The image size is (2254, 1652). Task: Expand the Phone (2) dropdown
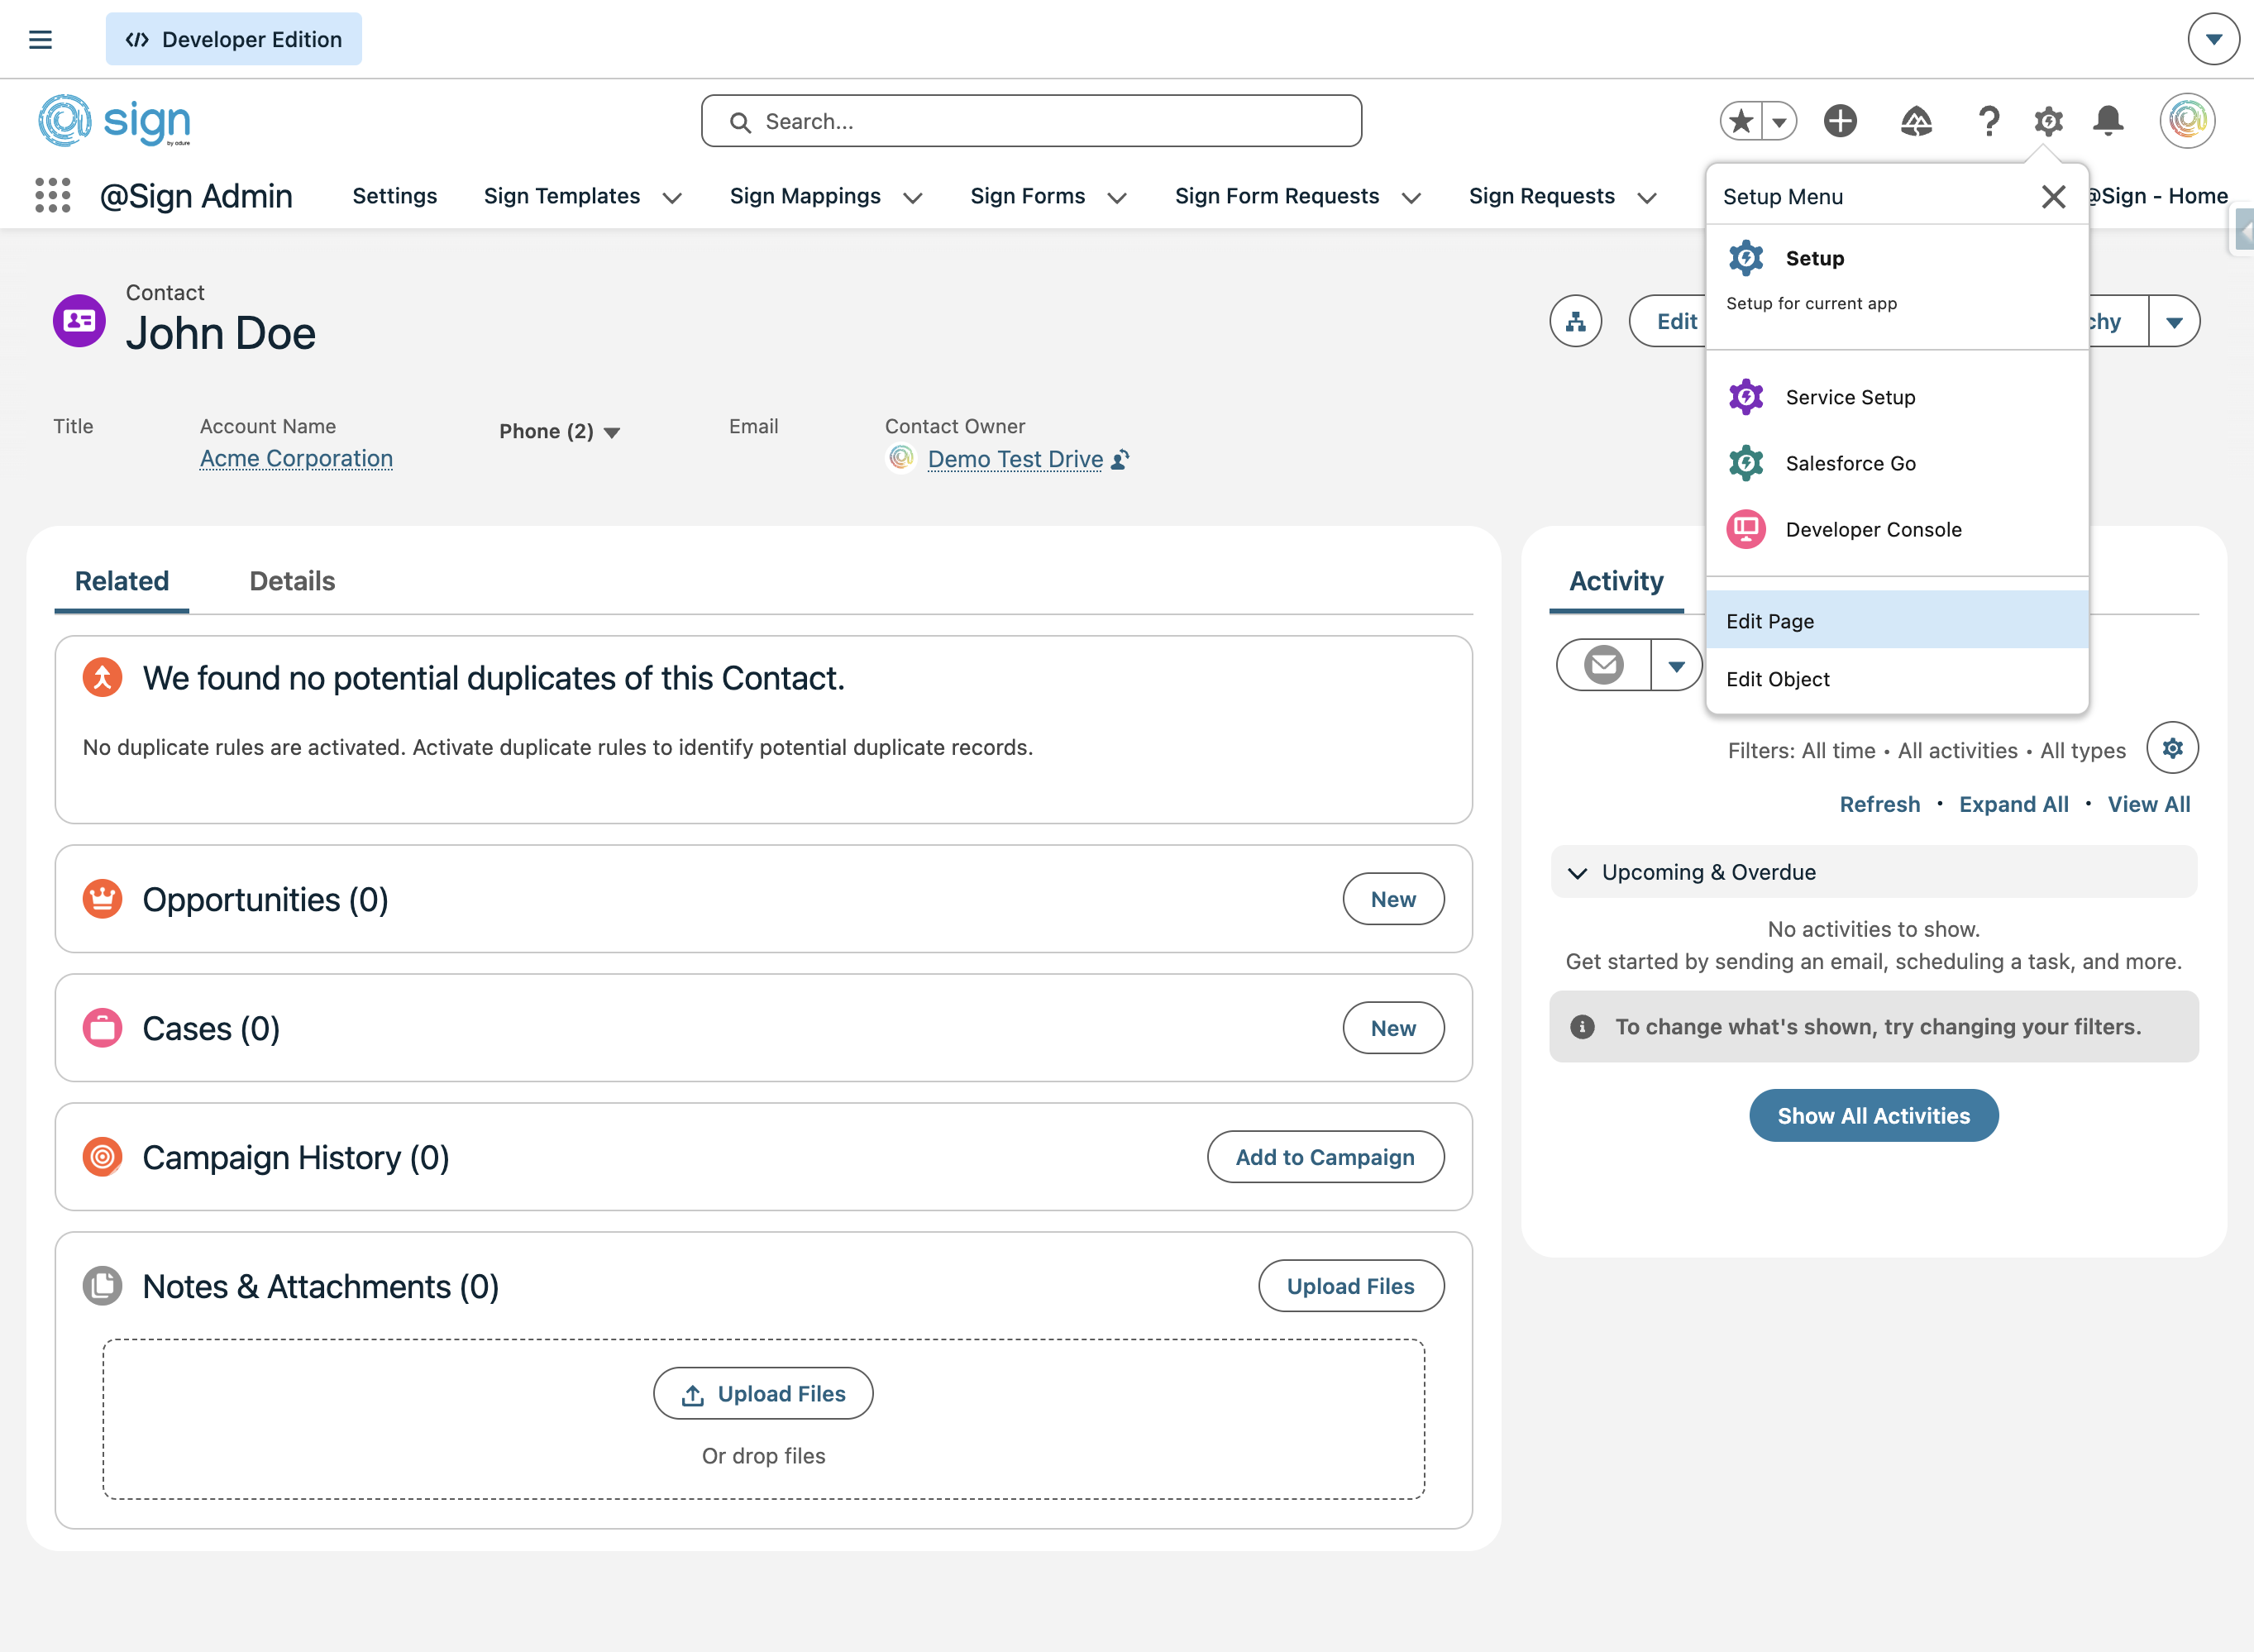(612, 432)
